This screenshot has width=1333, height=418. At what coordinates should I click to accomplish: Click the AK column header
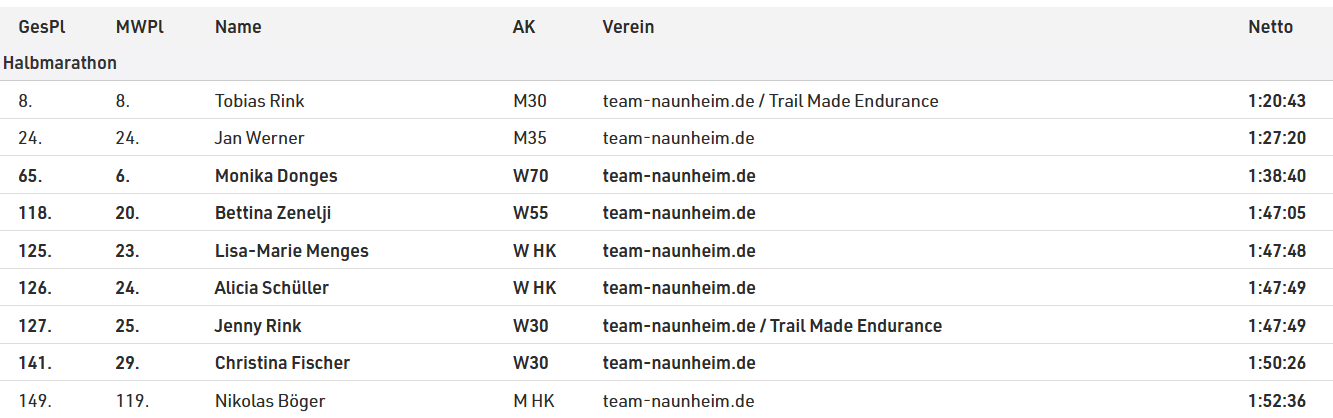[x=524, y=27]
